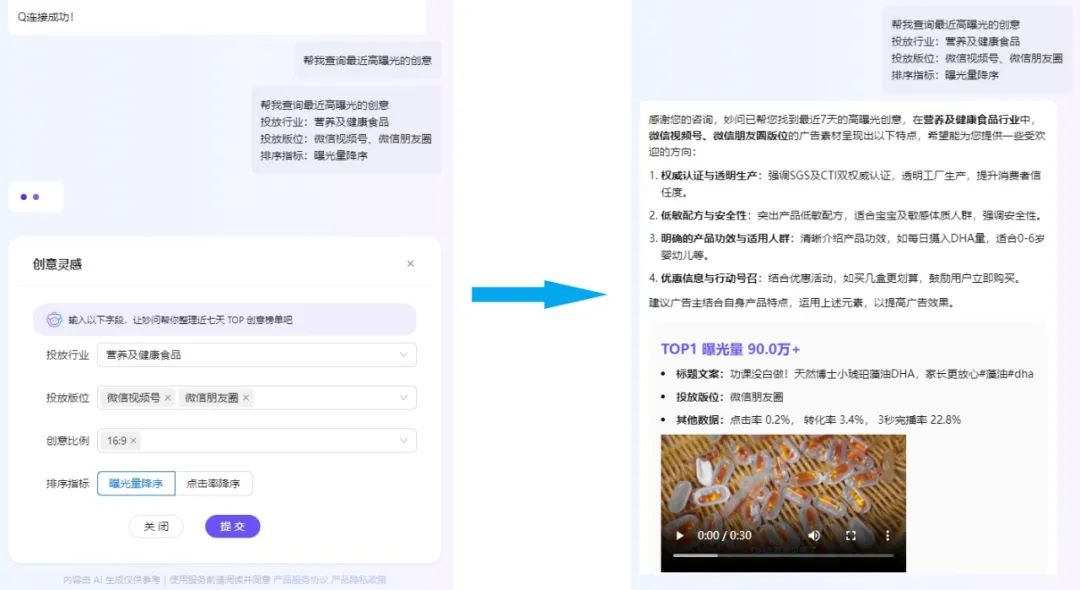
Task: Play the DHA video
Action: [x=680, y=536]
